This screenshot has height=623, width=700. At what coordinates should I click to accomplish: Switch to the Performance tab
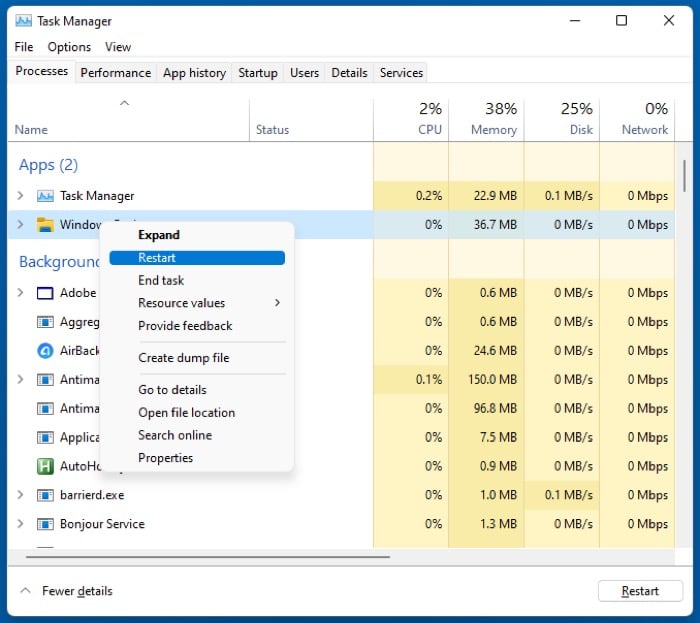[x=116, y=73]
